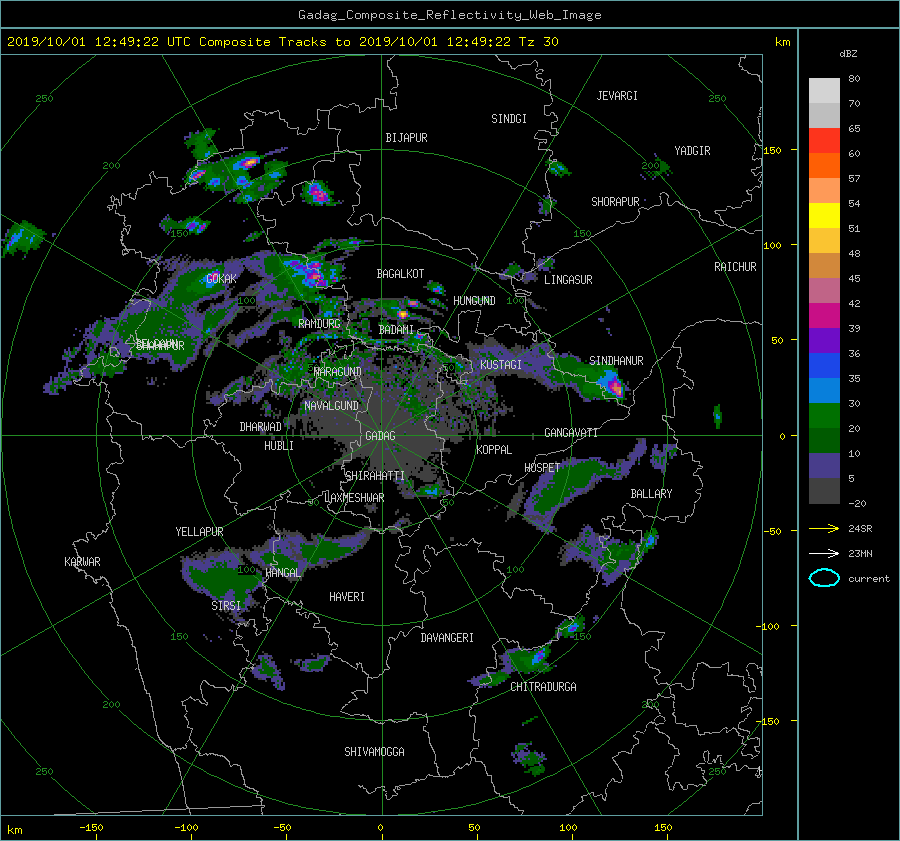Click the BAGALKOT city label
The image size is (900, 841).
point(400,274)
